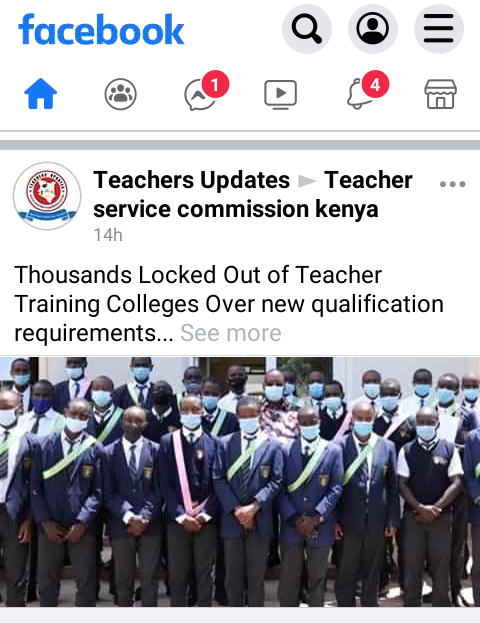
Task: Open the Teachers Updates profile picture
Action: tap(47, 196)
